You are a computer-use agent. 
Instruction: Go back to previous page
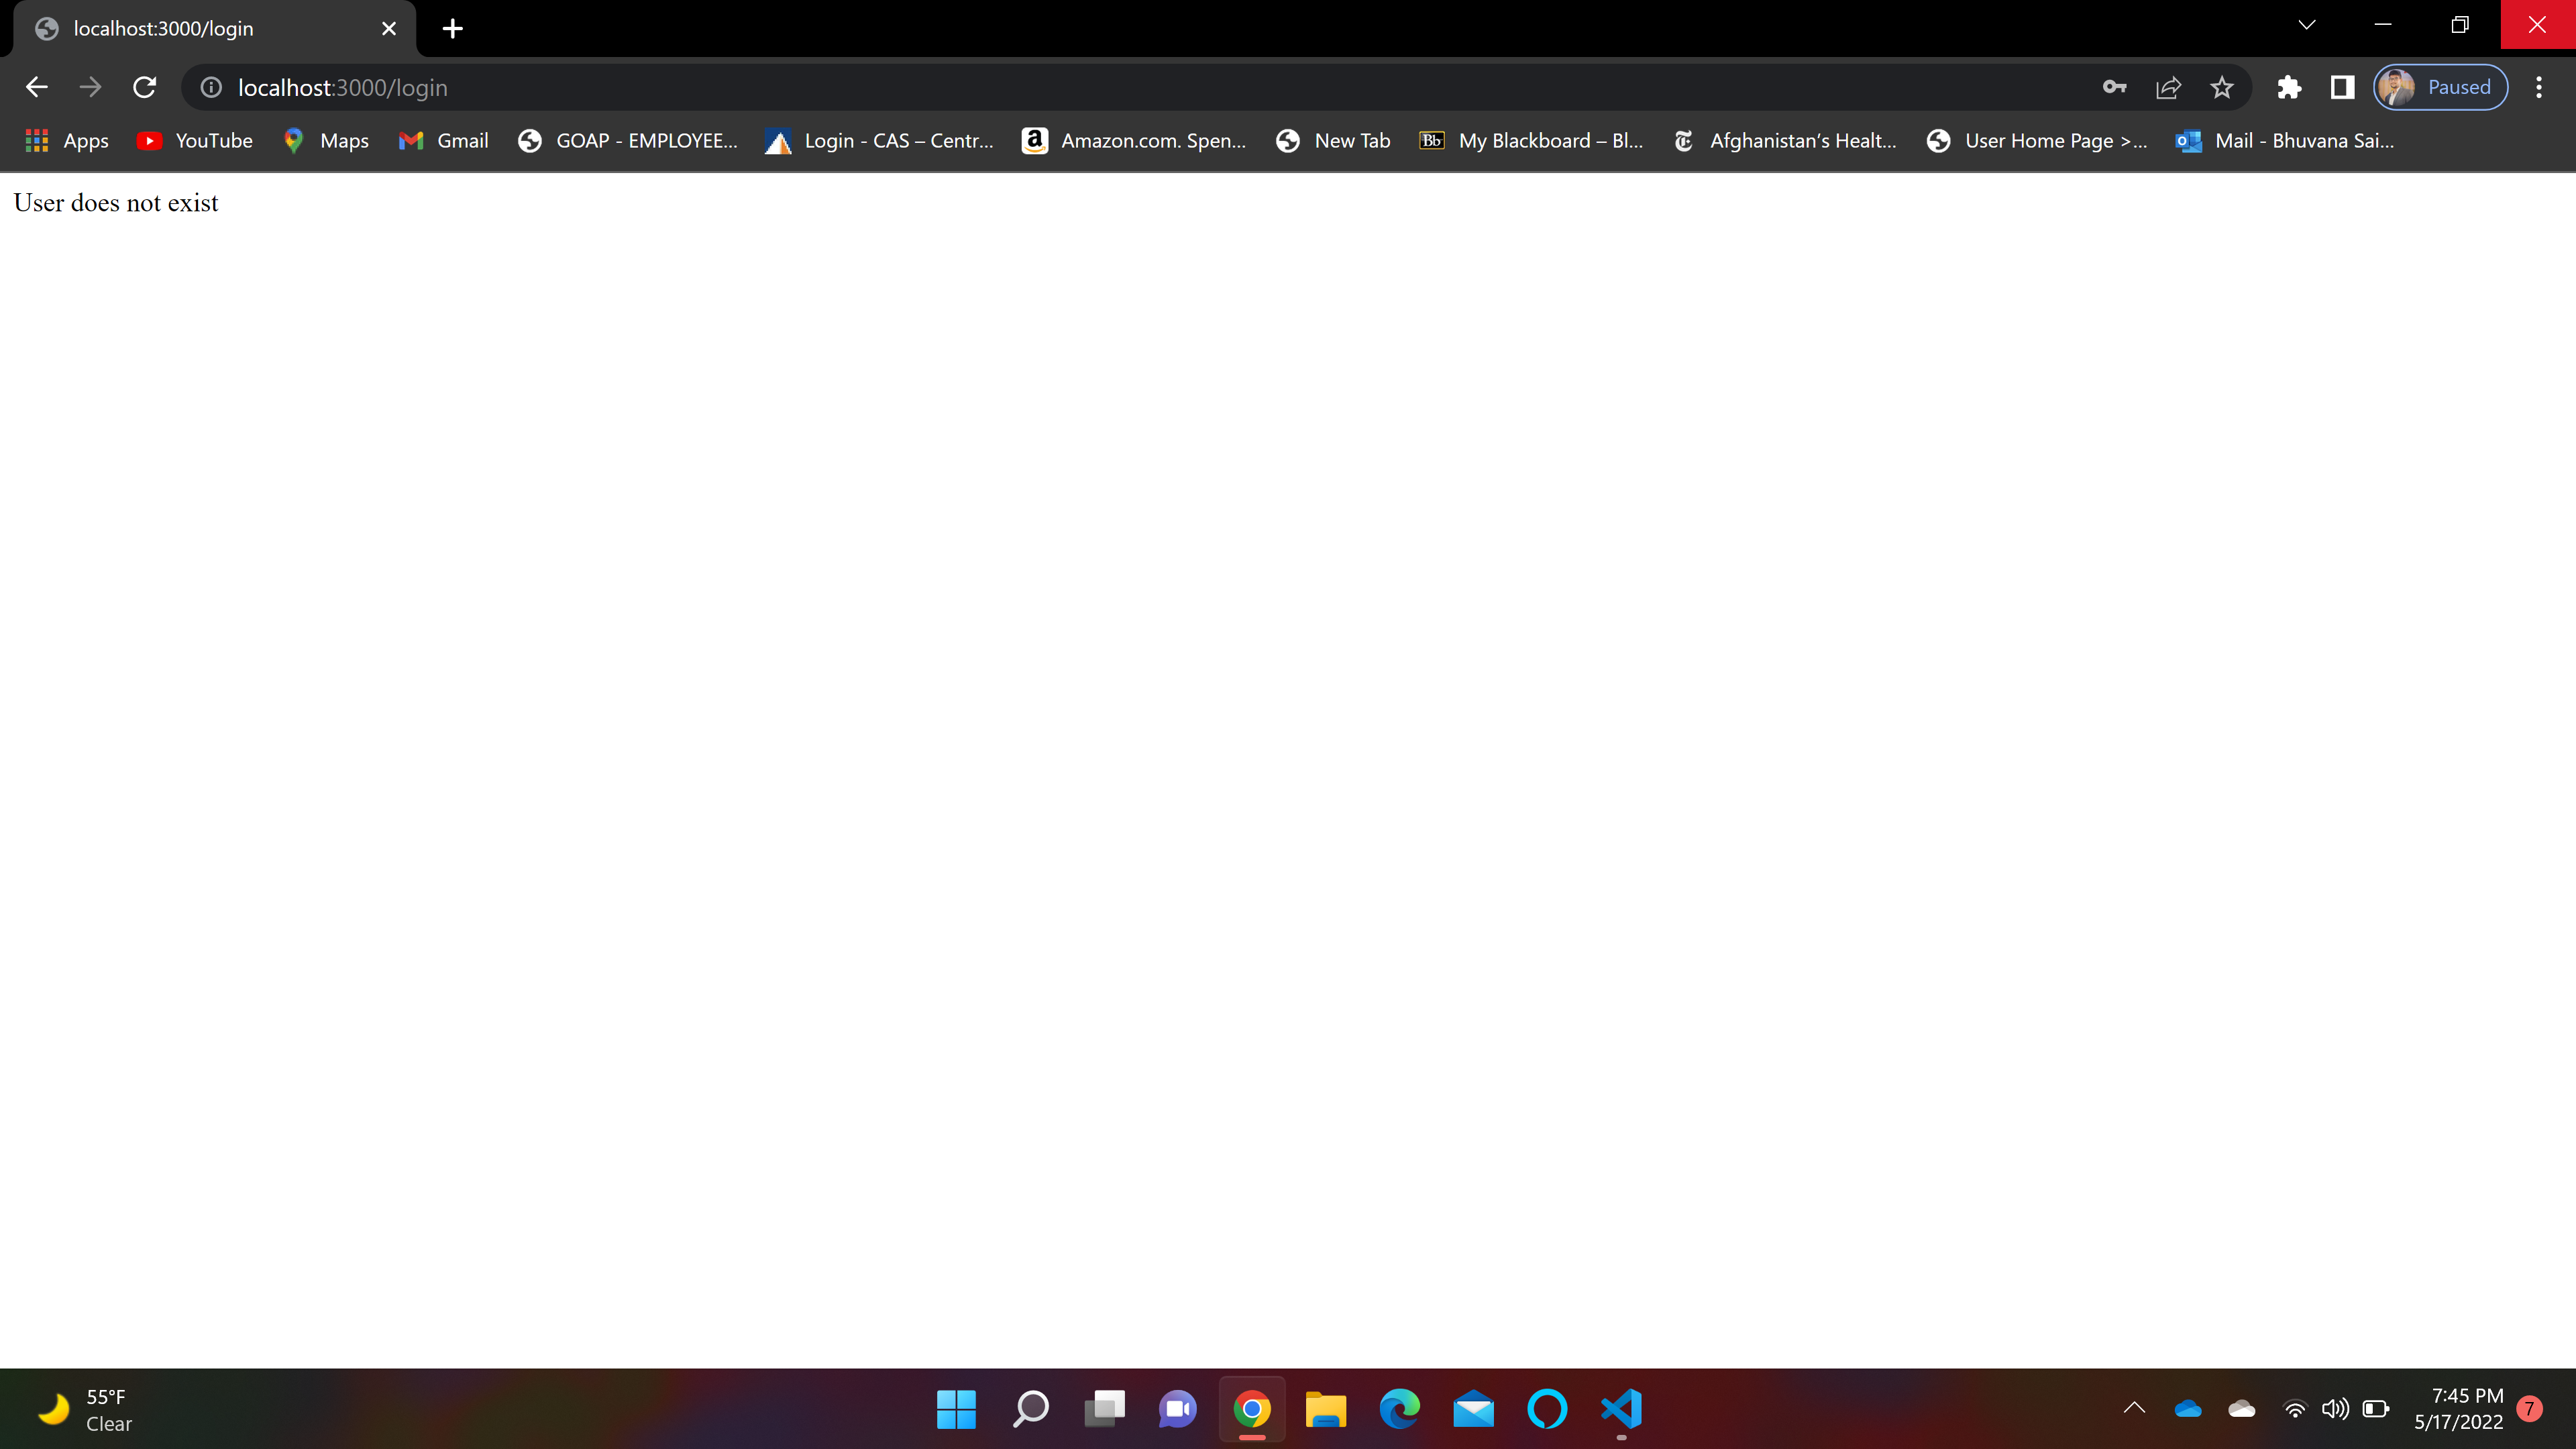(x=37, y=88)
